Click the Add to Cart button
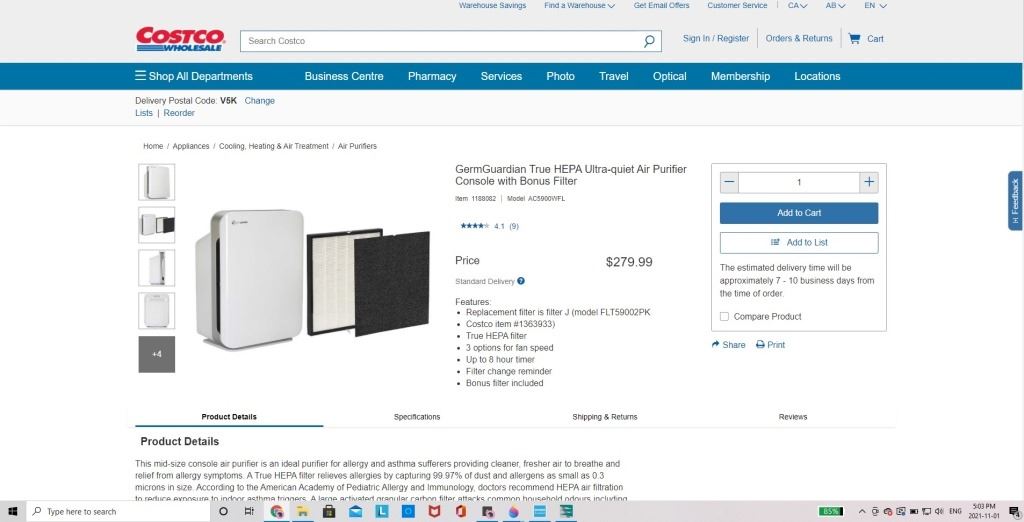The image size is (1024, 522). tap(799, 213)
